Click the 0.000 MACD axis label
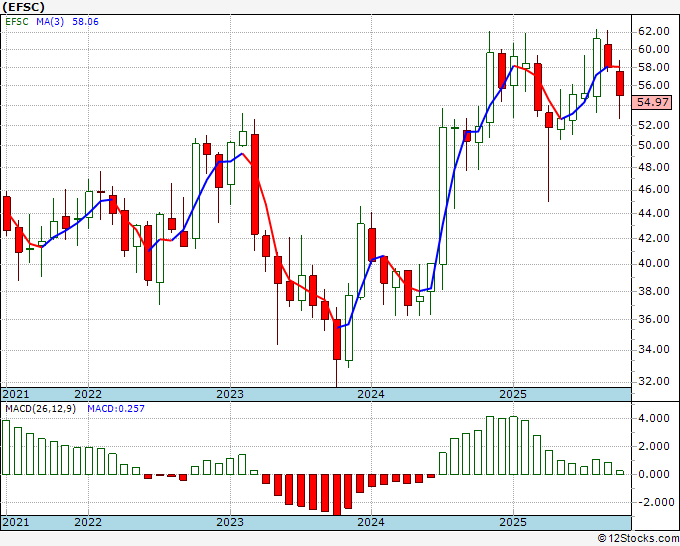680x546 pixels. 654,474
